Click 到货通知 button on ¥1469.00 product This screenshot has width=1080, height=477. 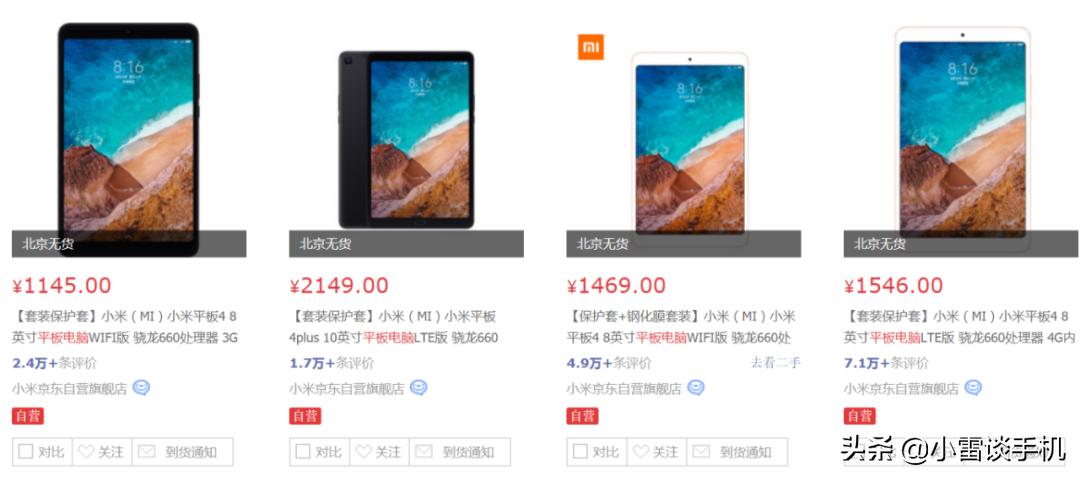(x=738, y=452)
